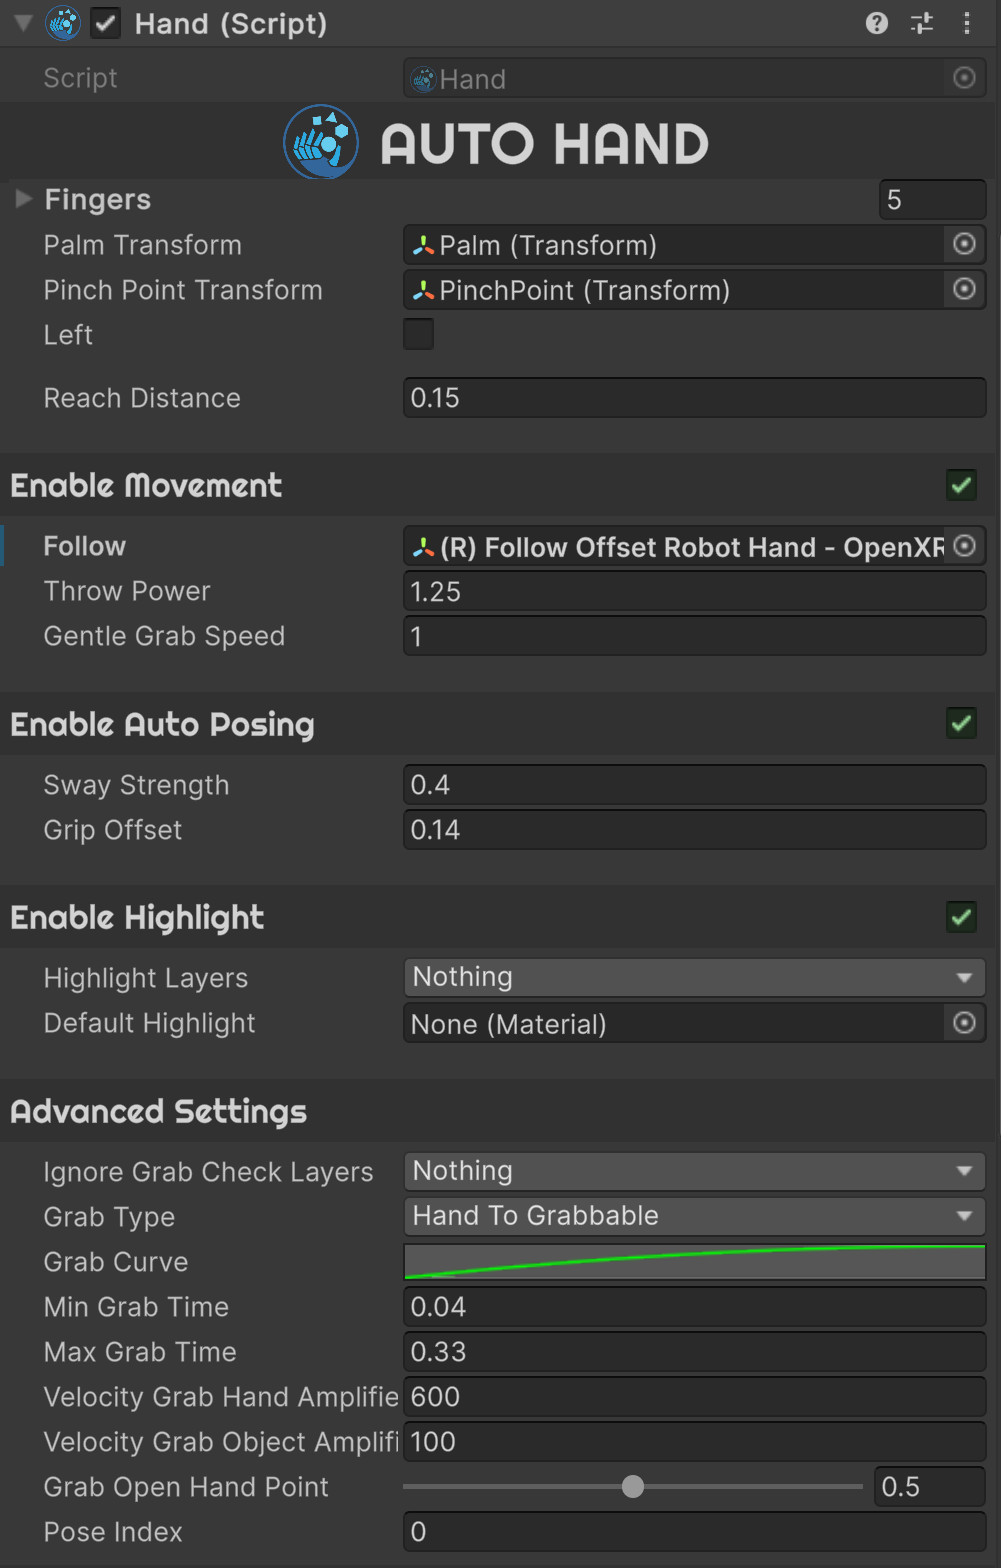Viewport: 1001px width, 1568px height.
Task: Open the Ignore Grab Check Layers dropdown
Action: [x=694, y=1171]
